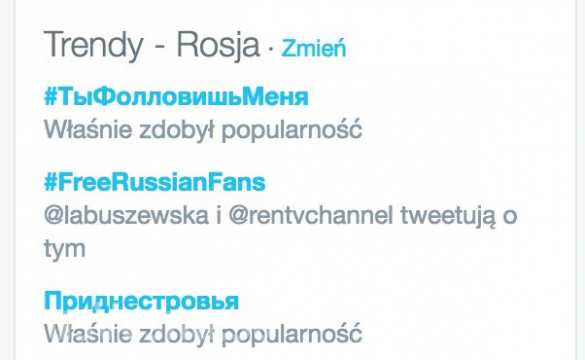Click the @labuszewska mention
The width and height of the screenshot is (585, 360).
point(126,215)
